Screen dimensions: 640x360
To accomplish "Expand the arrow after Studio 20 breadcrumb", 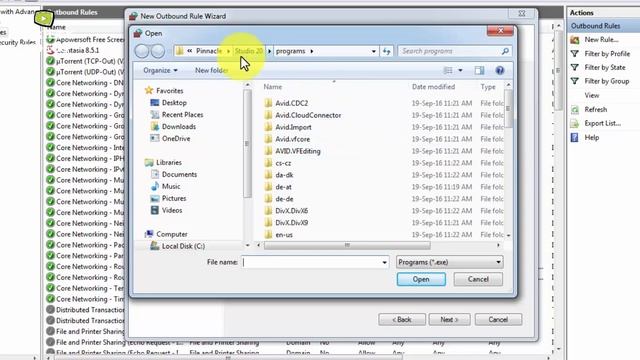I will click(269, 51).
